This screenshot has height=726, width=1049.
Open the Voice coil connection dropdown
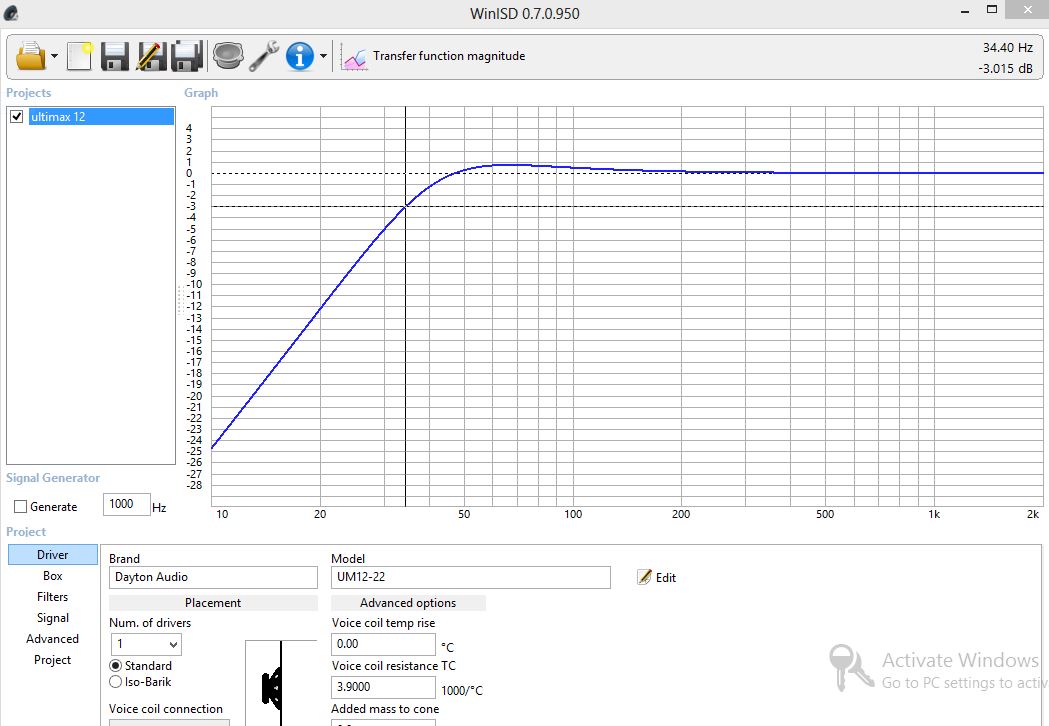coord(169,723)
